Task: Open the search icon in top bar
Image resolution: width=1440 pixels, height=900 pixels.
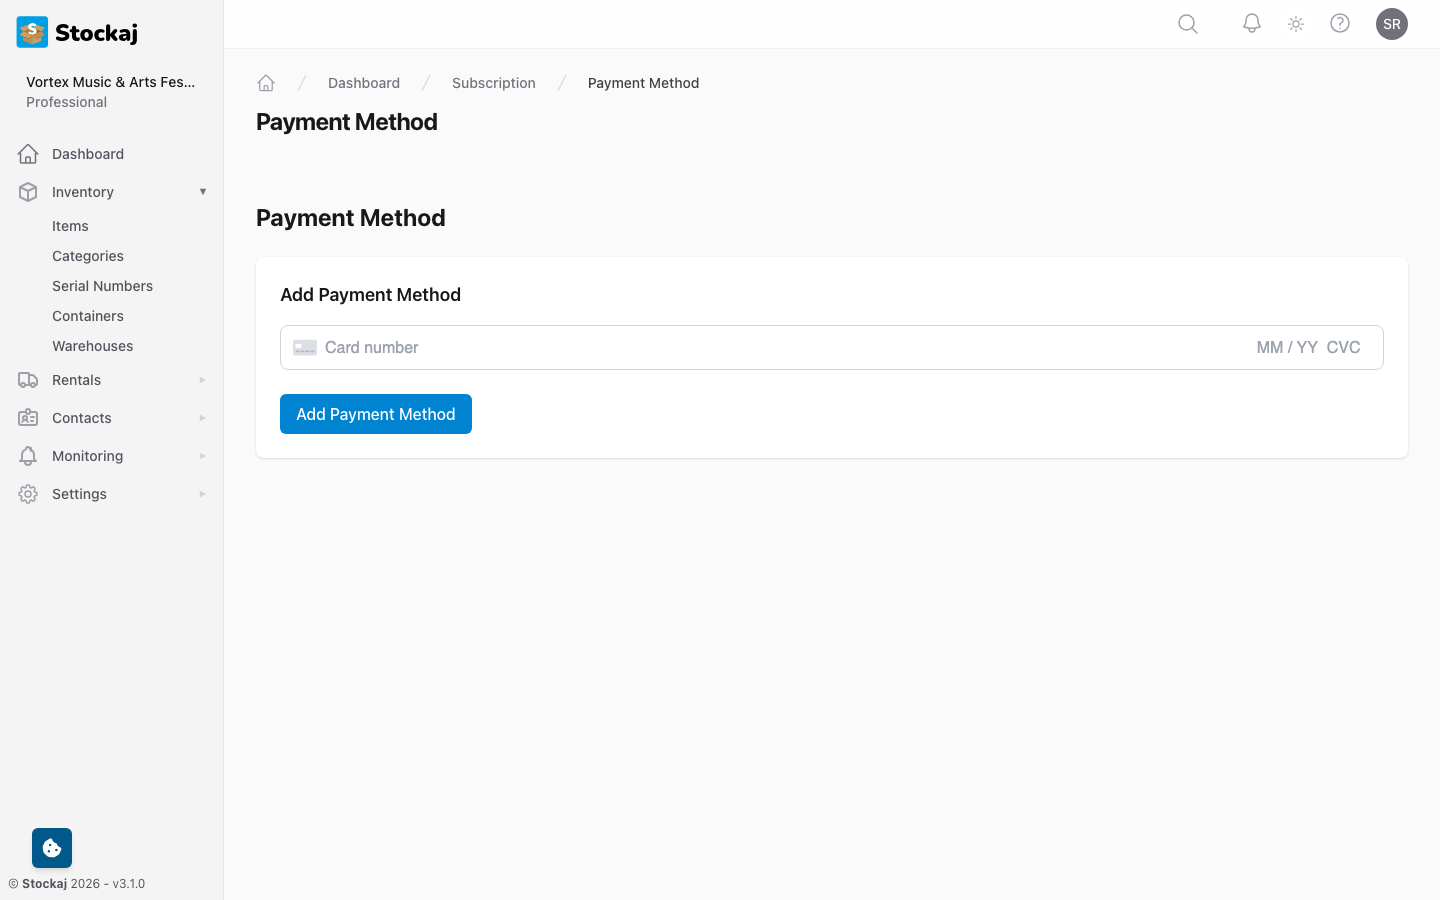Action: click(1187, 23)
